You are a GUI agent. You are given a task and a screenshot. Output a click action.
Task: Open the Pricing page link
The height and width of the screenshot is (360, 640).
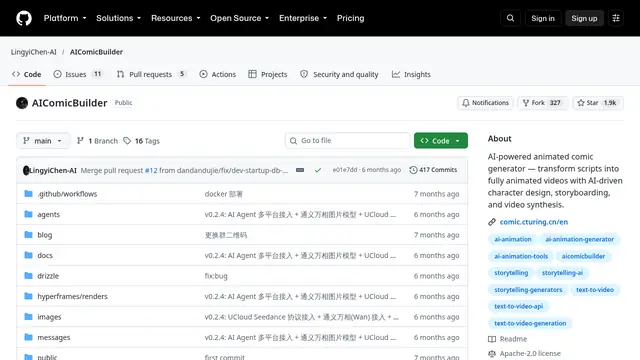351,18
